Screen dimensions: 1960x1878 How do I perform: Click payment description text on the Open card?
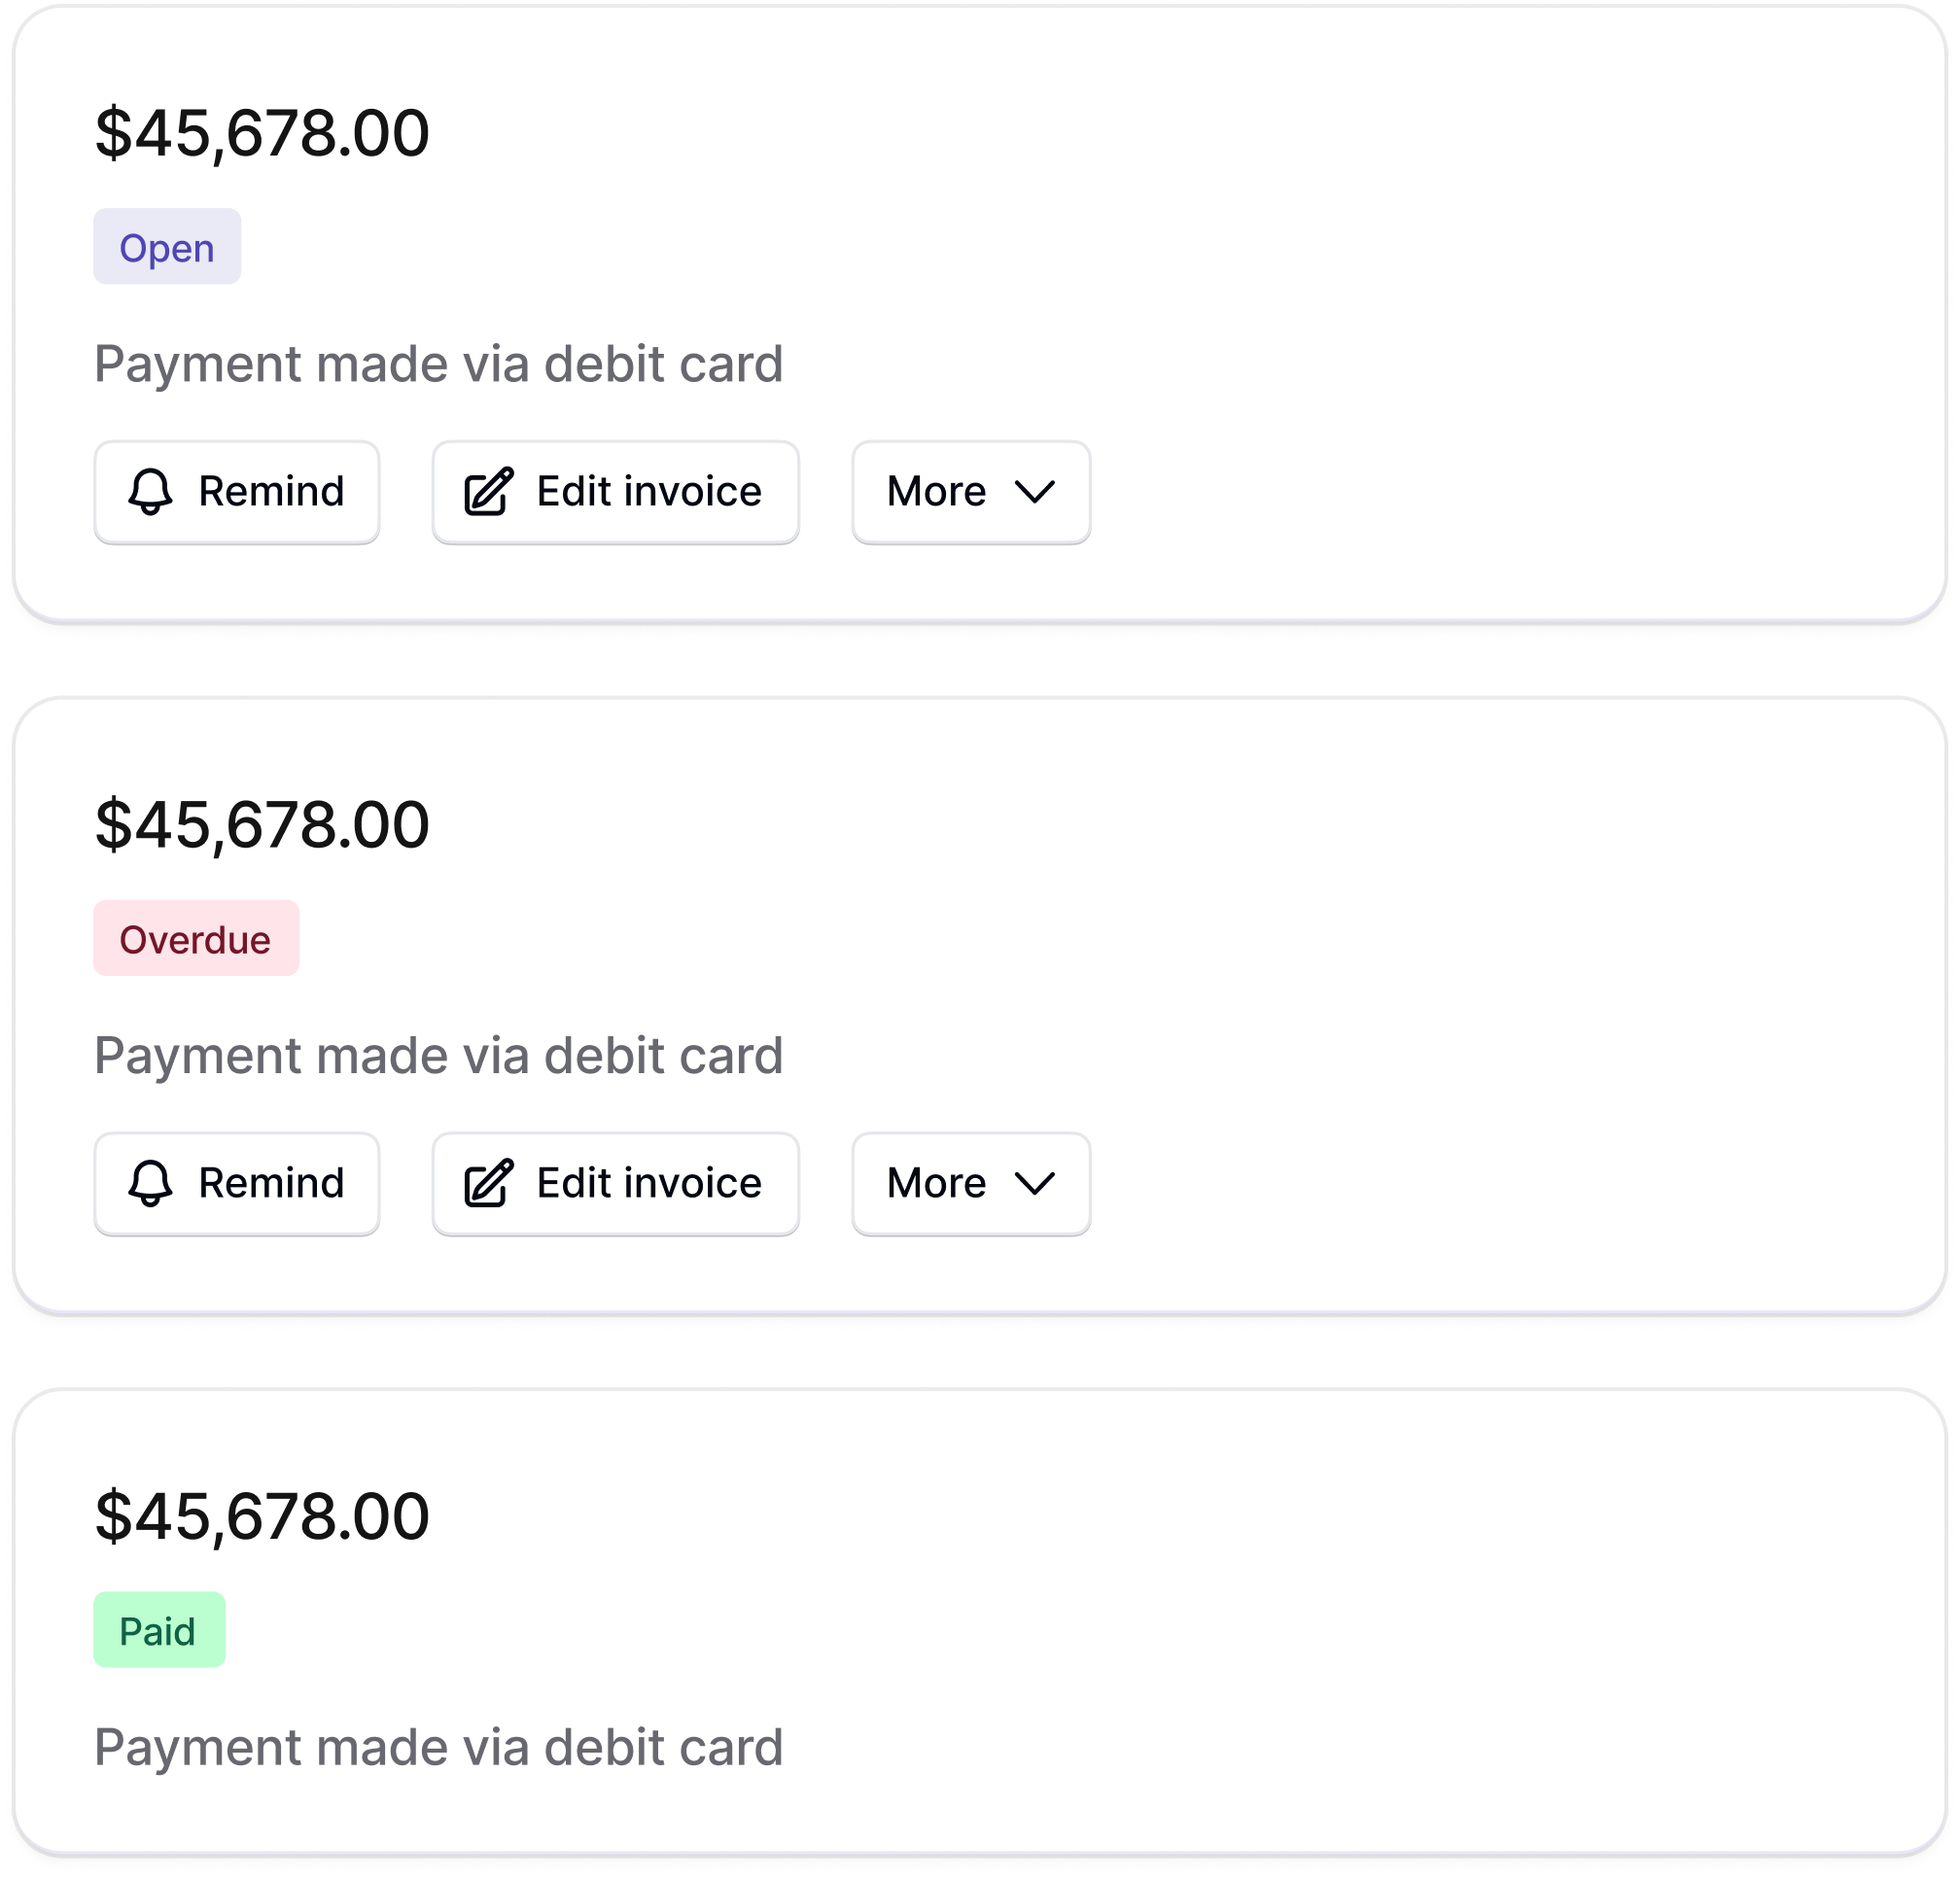(438, 365)
